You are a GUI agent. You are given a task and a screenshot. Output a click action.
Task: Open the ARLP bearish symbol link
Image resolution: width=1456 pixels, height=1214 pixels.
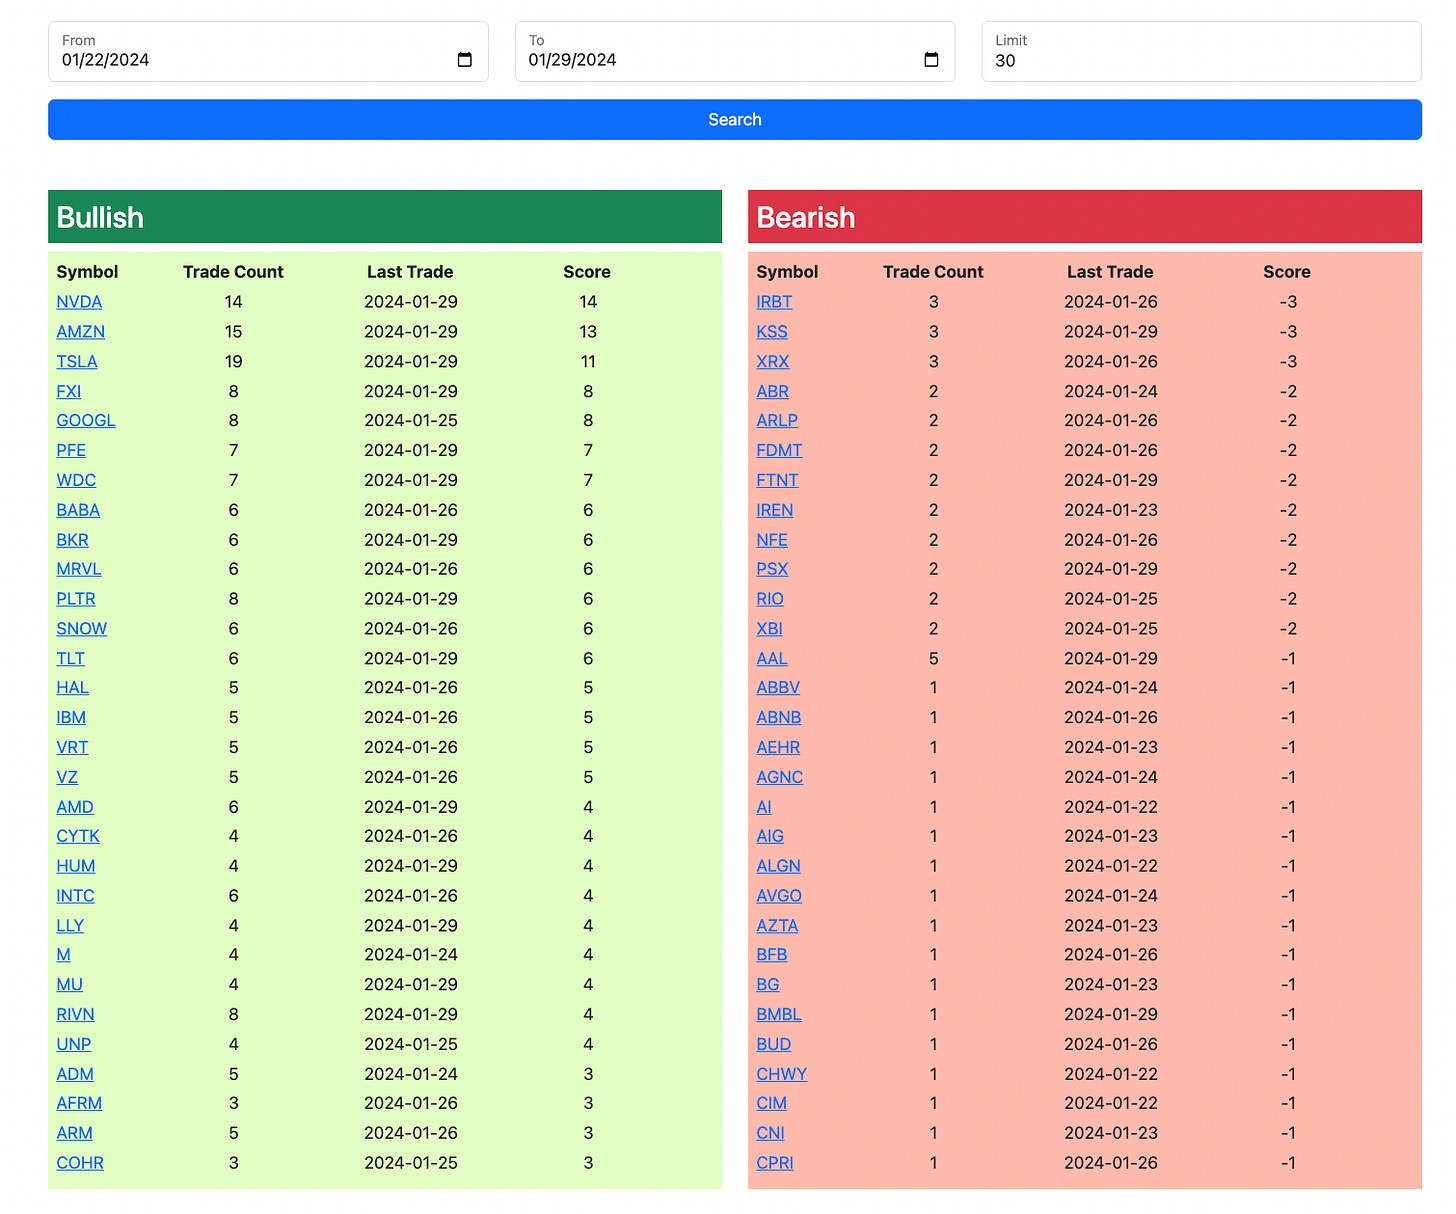(x=777, y=421)
